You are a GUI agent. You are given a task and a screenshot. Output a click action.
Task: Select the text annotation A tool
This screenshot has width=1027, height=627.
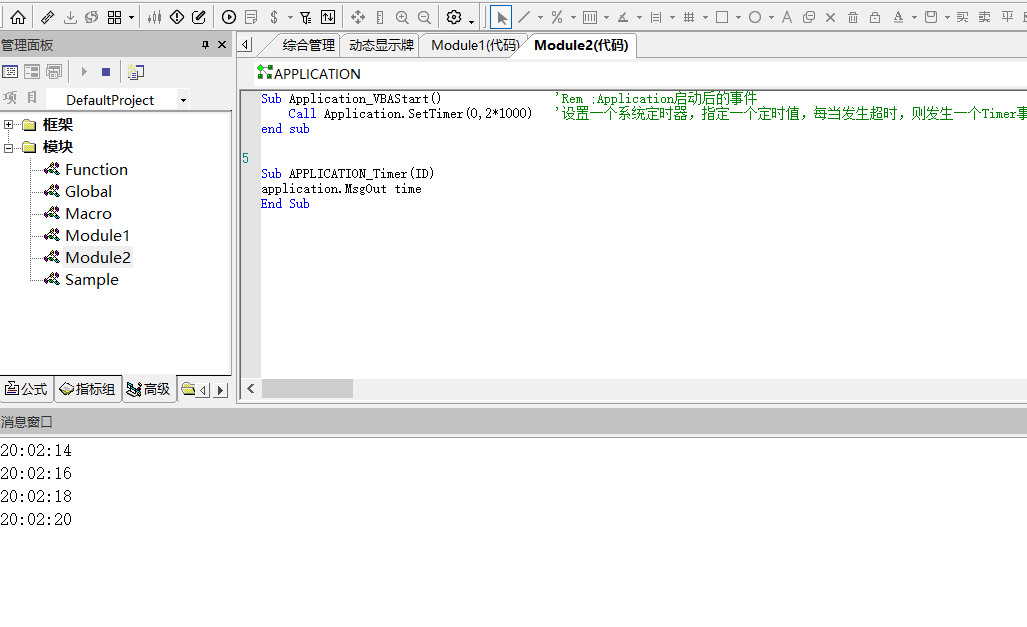787,17
